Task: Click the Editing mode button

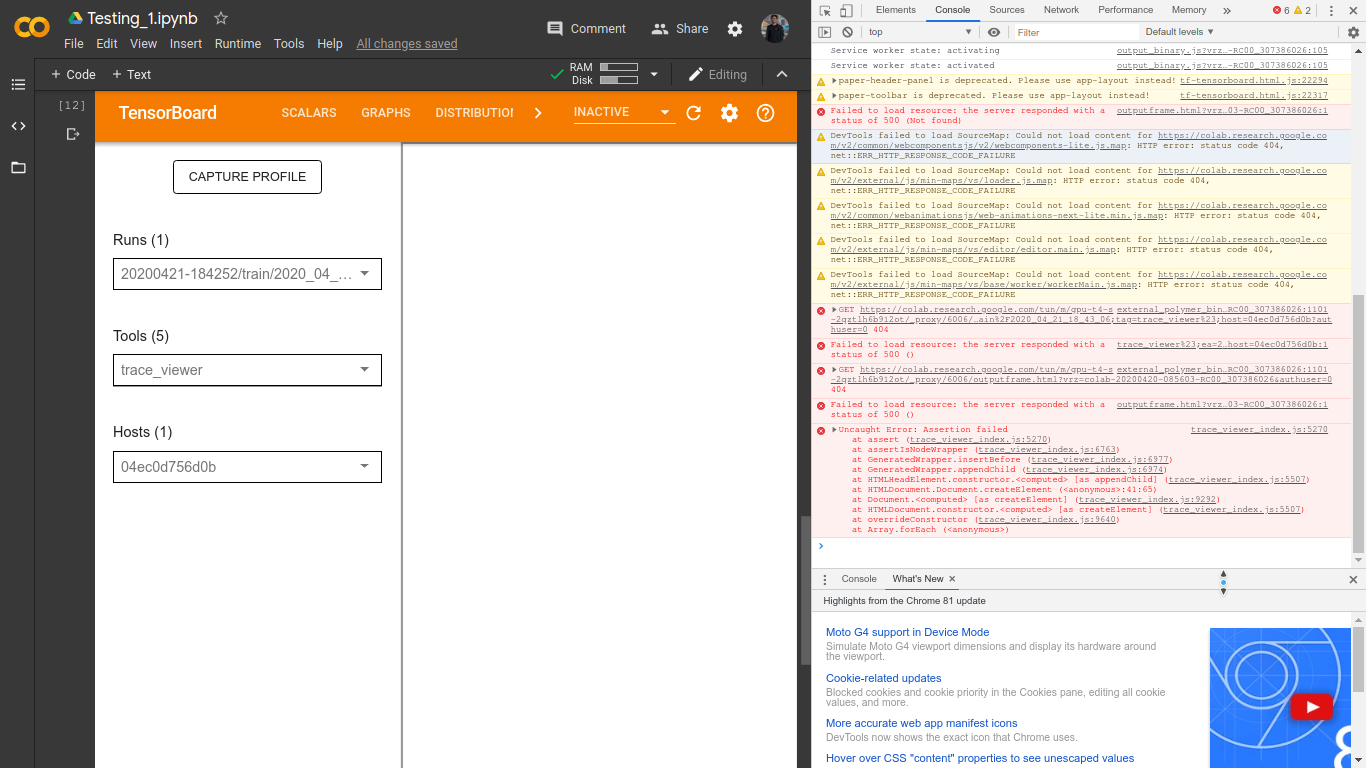Action: (717, 74)
